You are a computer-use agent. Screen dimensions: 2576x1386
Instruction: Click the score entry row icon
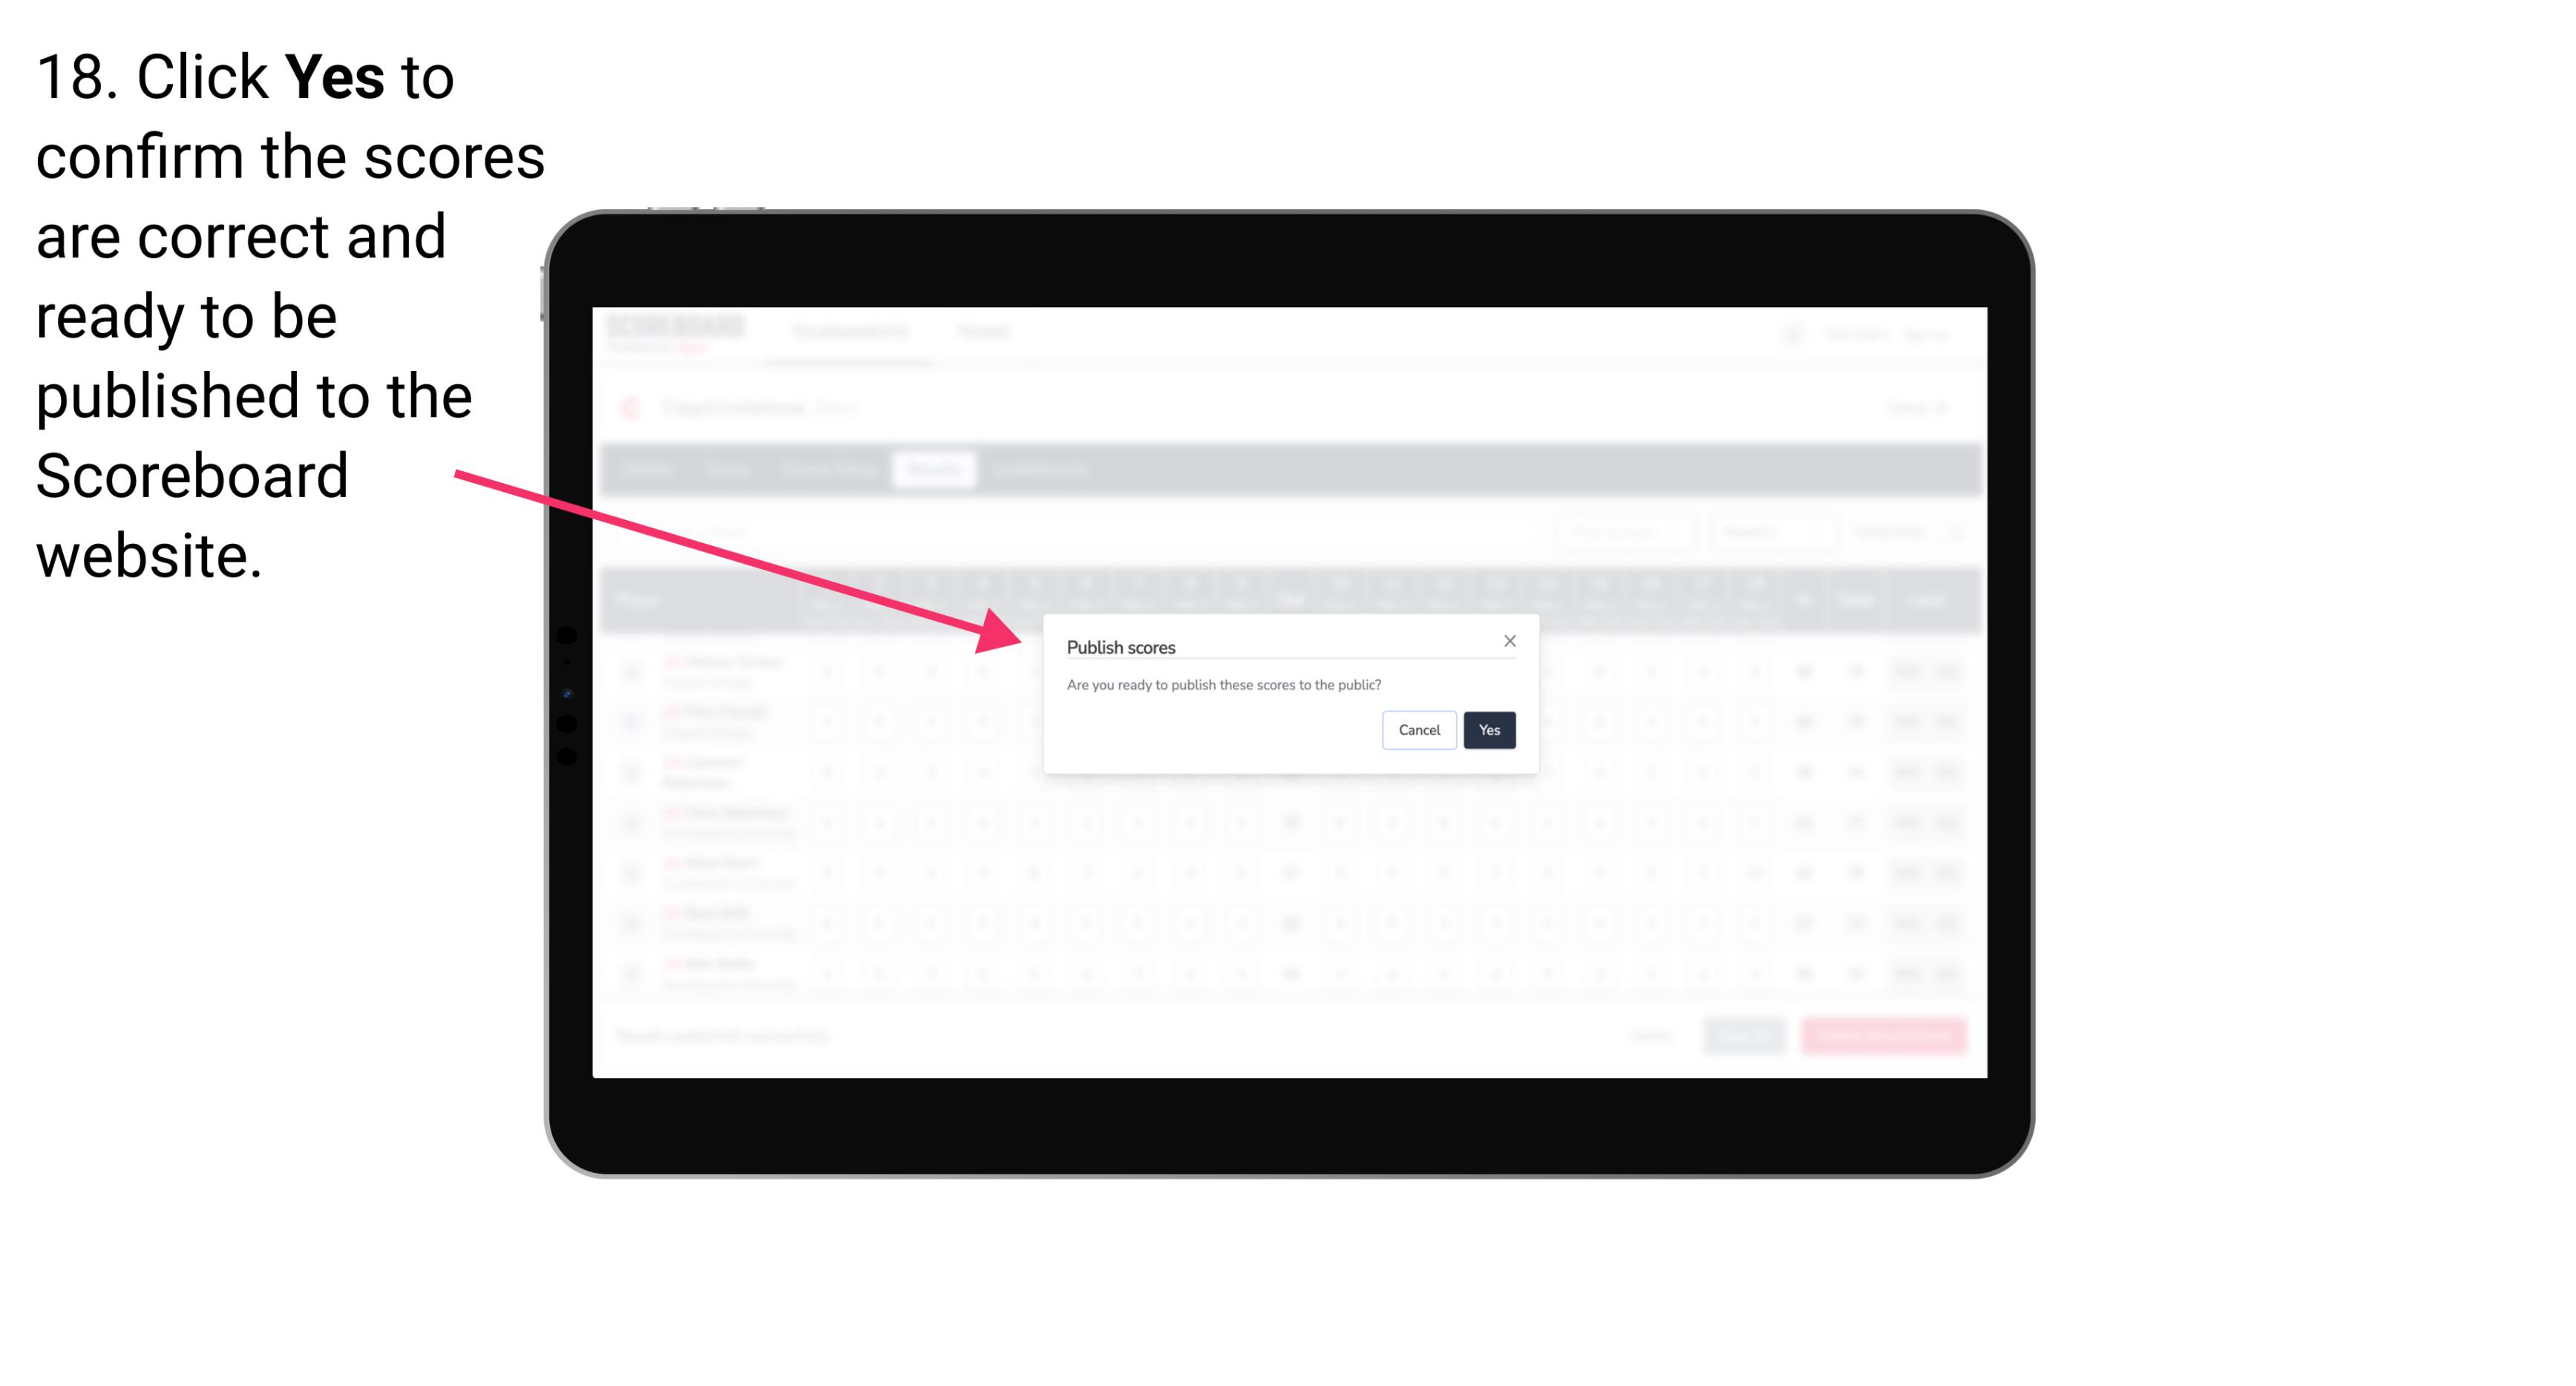click(x=633, y=671)
